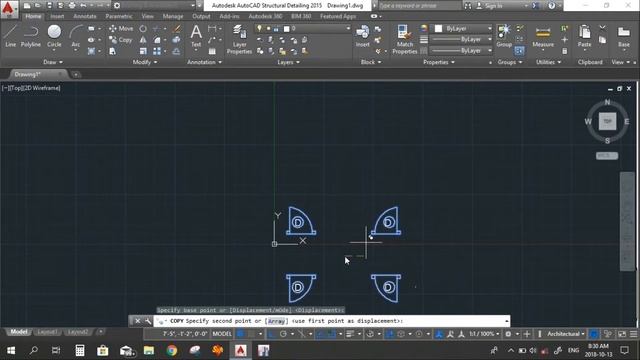Add new drawing tab with plus
The height and width of the screenshot is (360, 640).
[76, 74]
